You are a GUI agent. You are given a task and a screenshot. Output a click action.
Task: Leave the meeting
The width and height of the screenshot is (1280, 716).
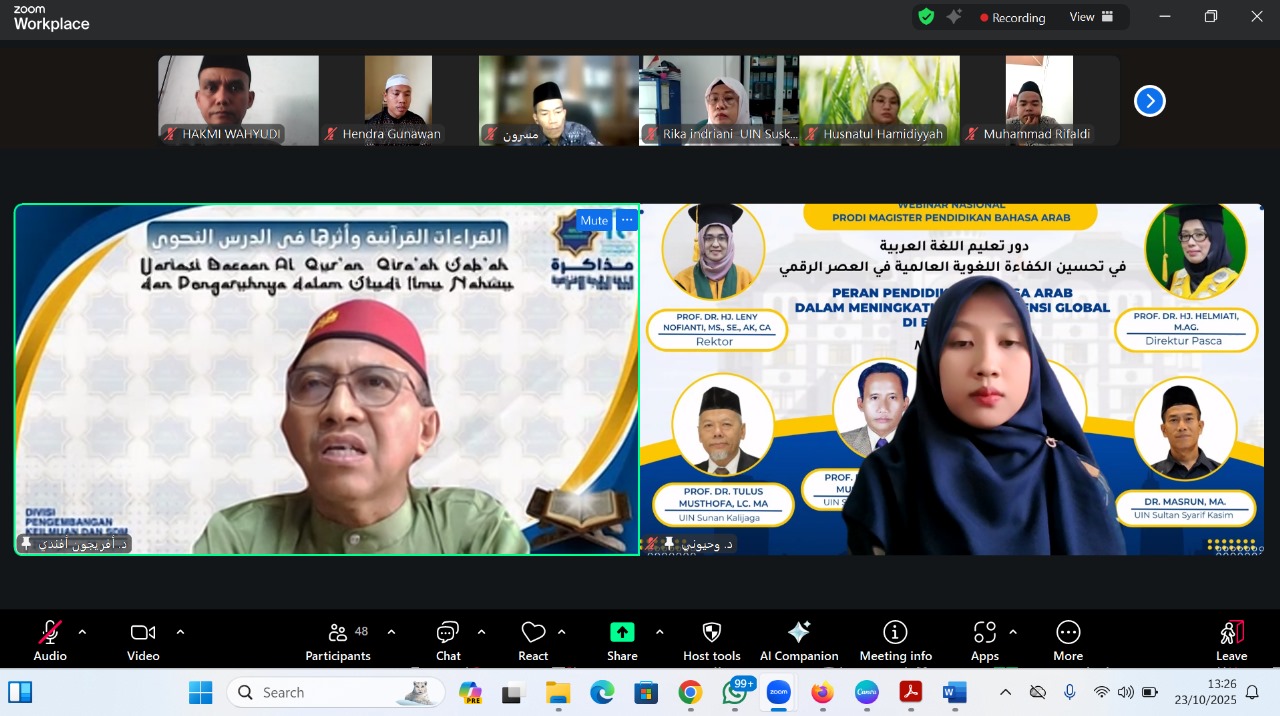coord(1231,640)
